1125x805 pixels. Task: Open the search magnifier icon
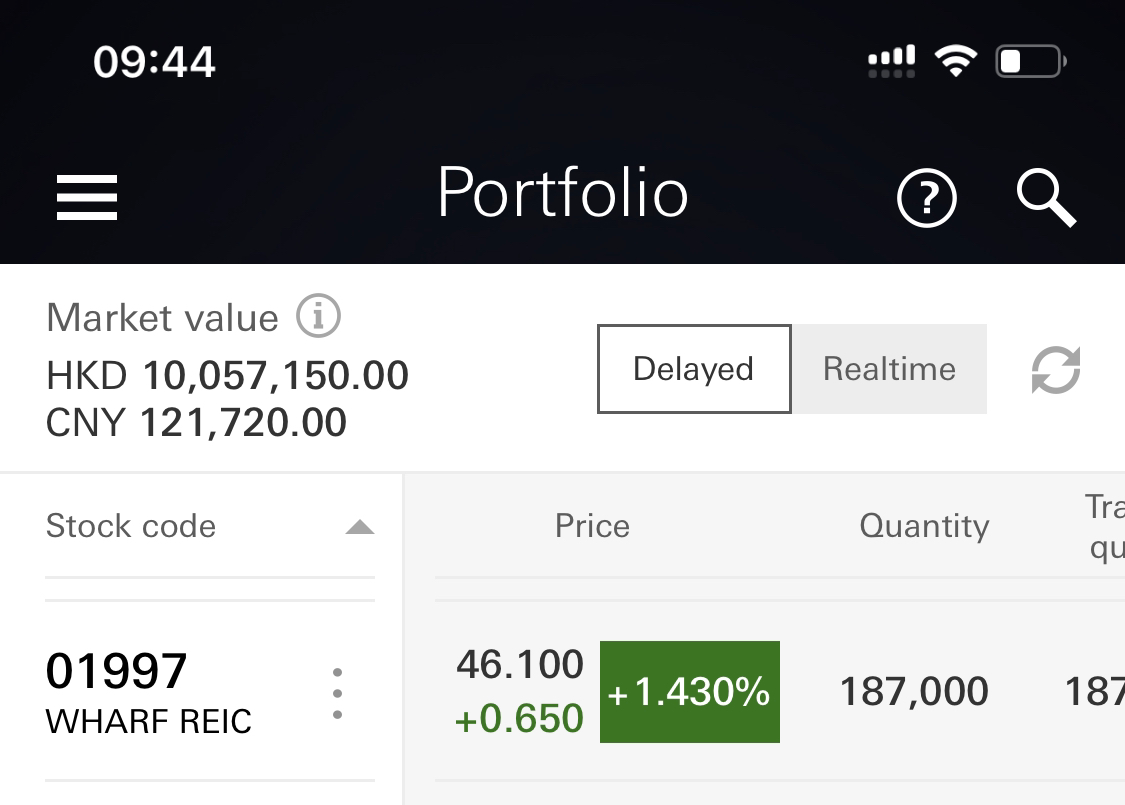1046,197
